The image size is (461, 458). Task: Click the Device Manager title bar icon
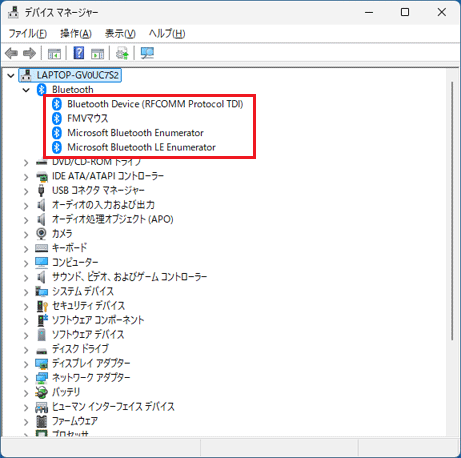(x=13, y=12)
